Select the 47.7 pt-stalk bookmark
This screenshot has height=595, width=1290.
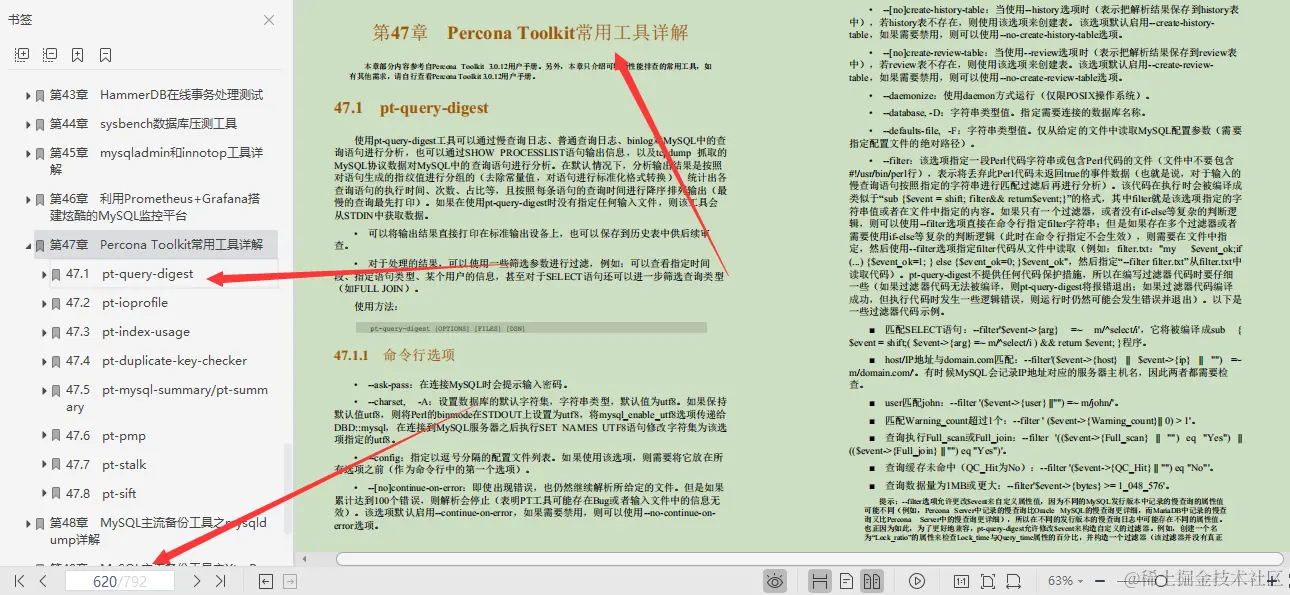[x=106, y=465]
